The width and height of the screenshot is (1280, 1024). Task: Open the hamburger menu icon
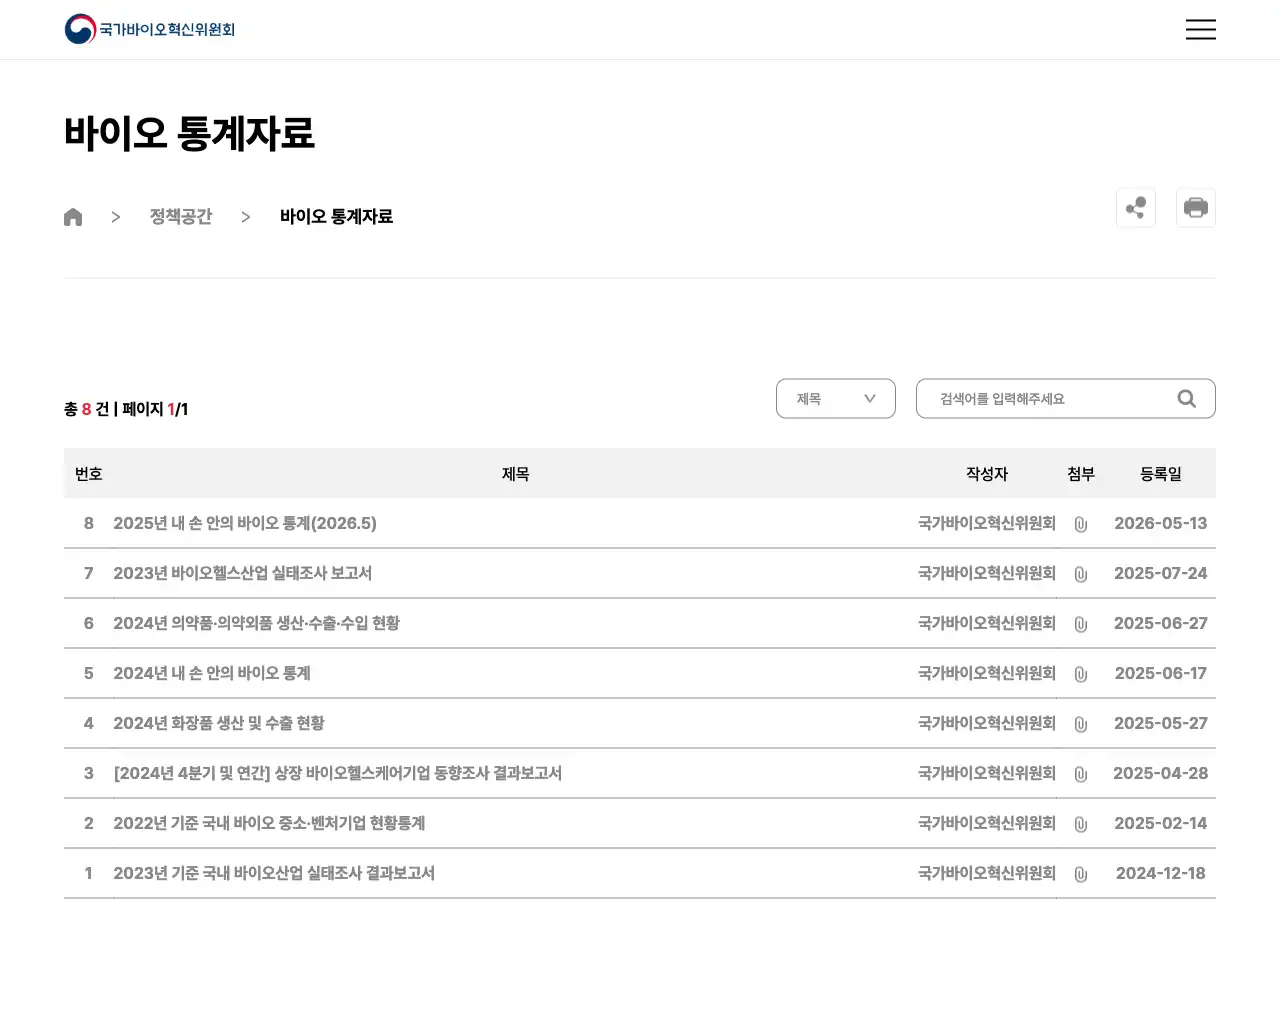tap(1200, 29)
